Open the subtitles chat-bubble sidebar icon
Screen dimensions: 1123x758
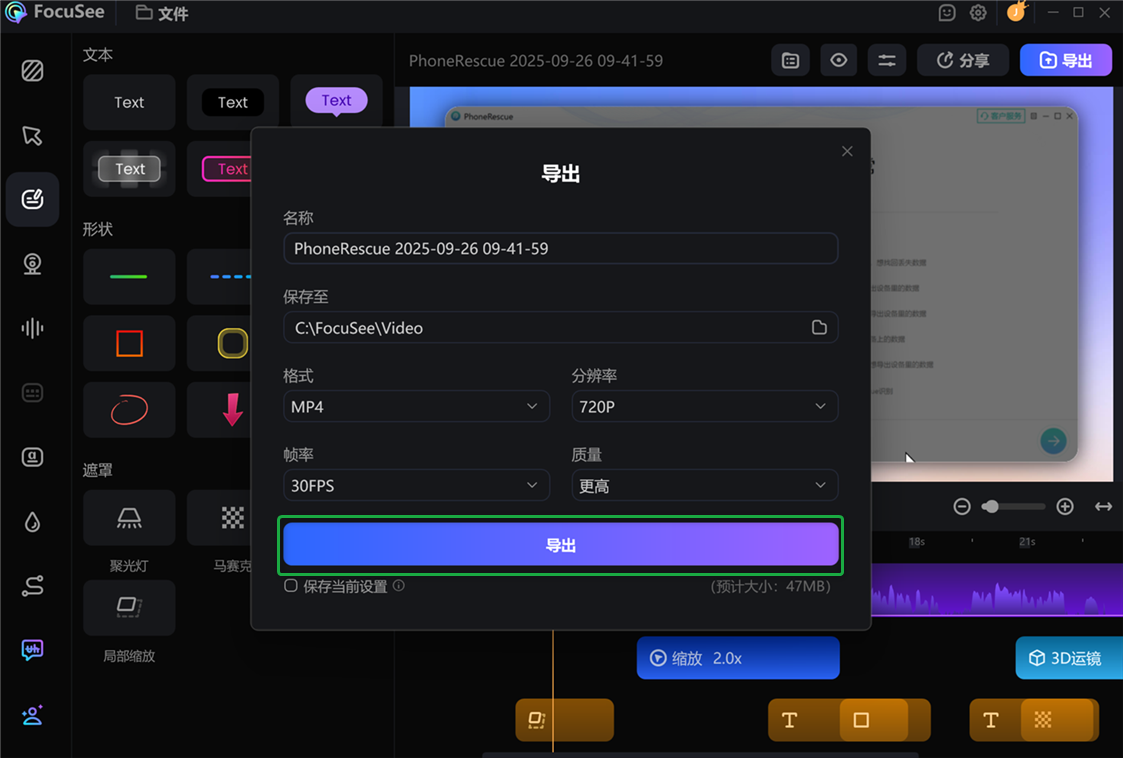pyautogui.click(x=32, y=650)
